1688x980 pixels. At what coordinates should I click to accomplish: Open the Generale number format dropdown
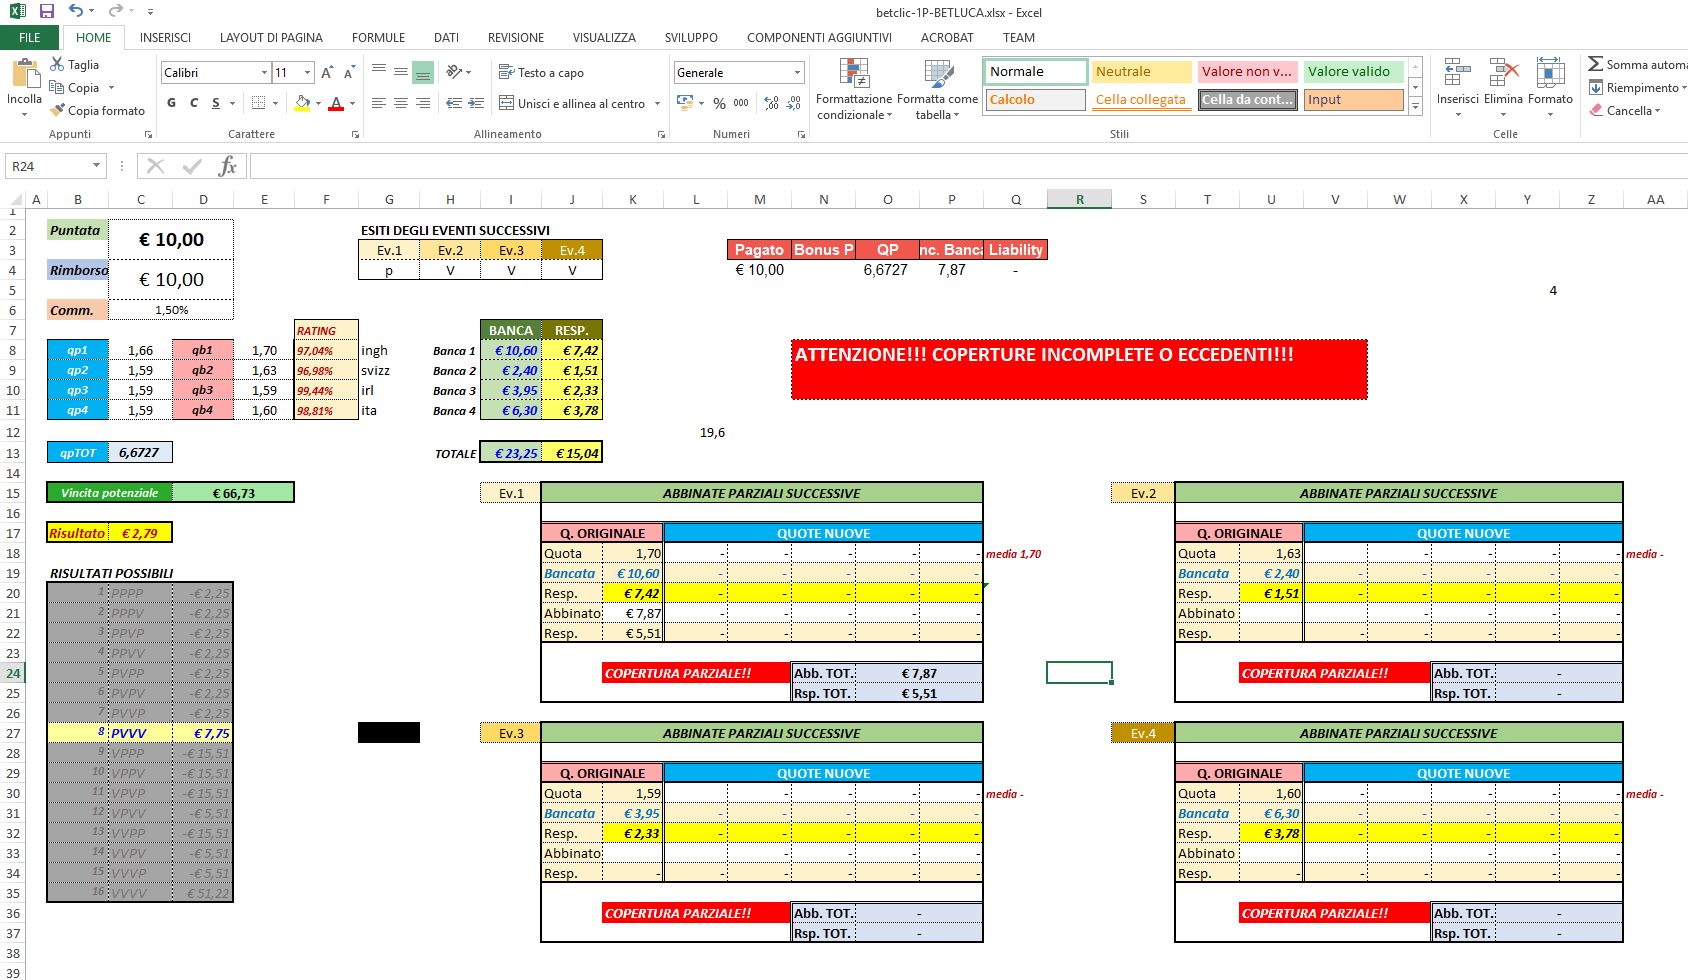pos(797,72)
